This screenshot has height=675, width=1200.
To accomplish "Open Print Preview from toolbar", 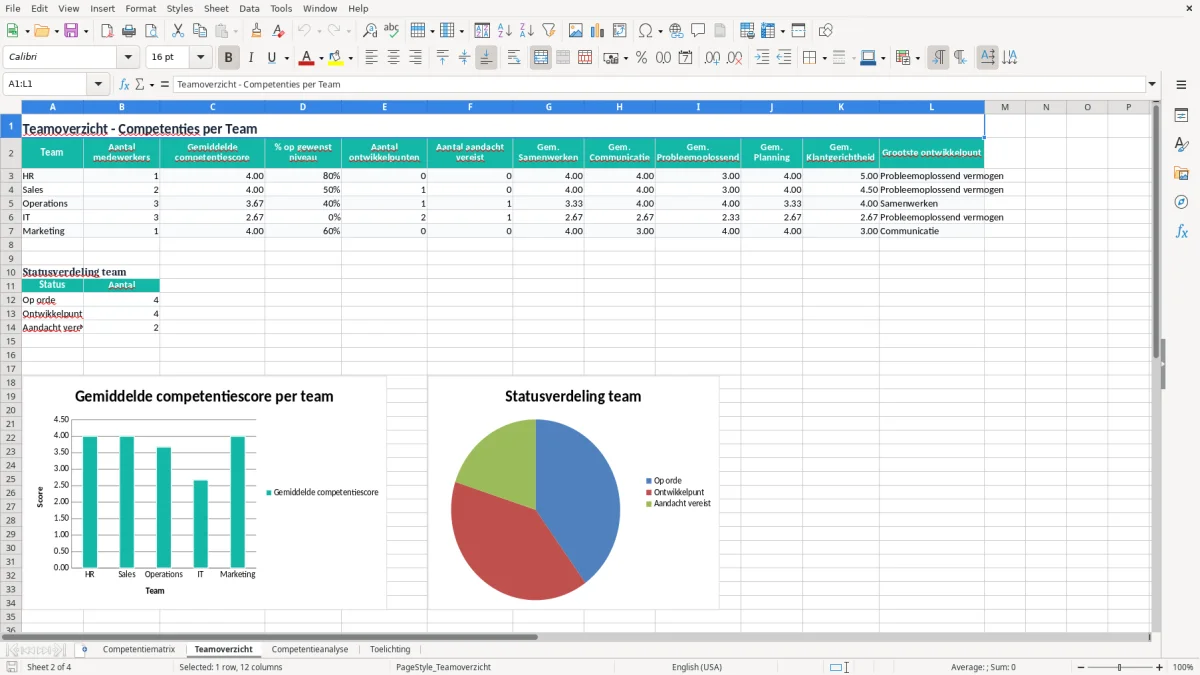I will click(151, 31).
